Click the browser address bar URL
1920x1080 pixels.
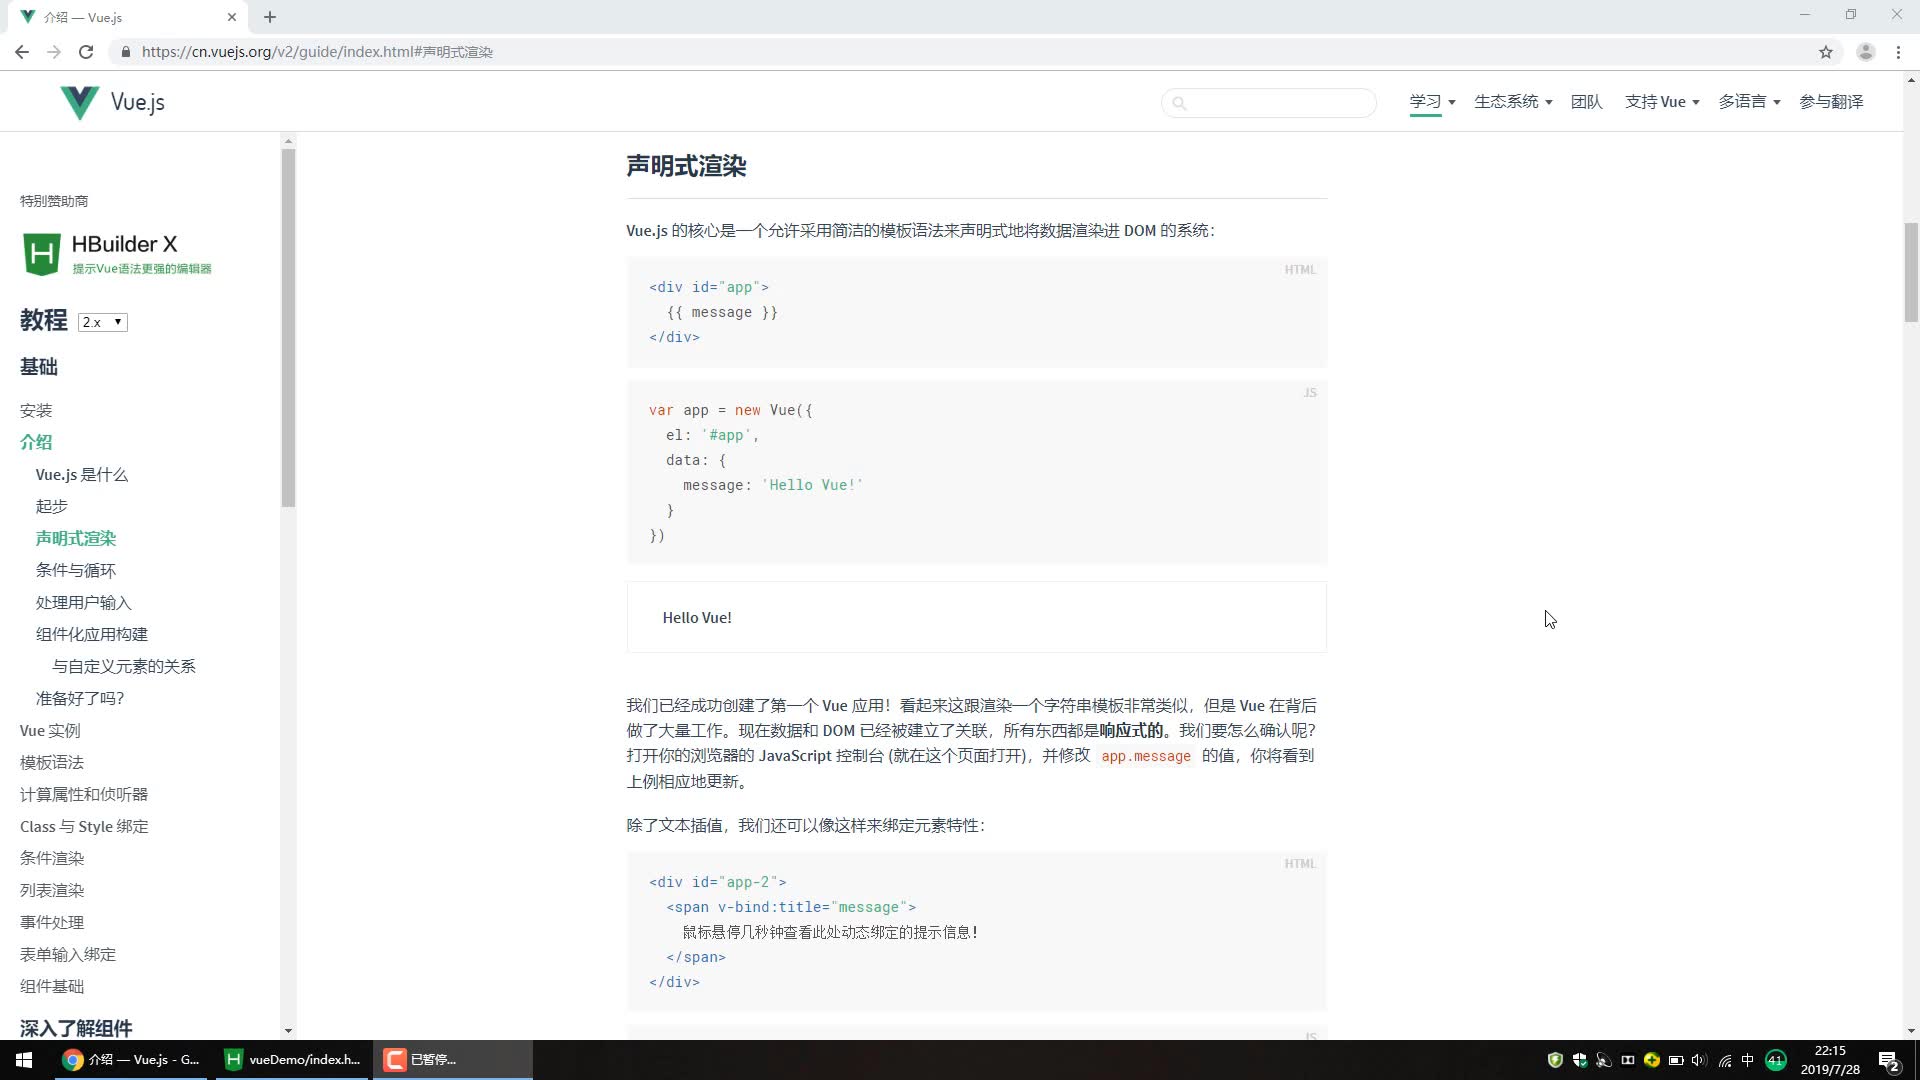(x=317, y=52)
